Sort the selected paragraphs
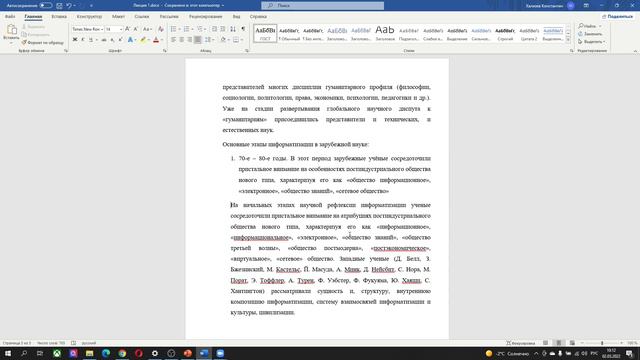This screenshot has width=640, height=360. click(233, 29)
